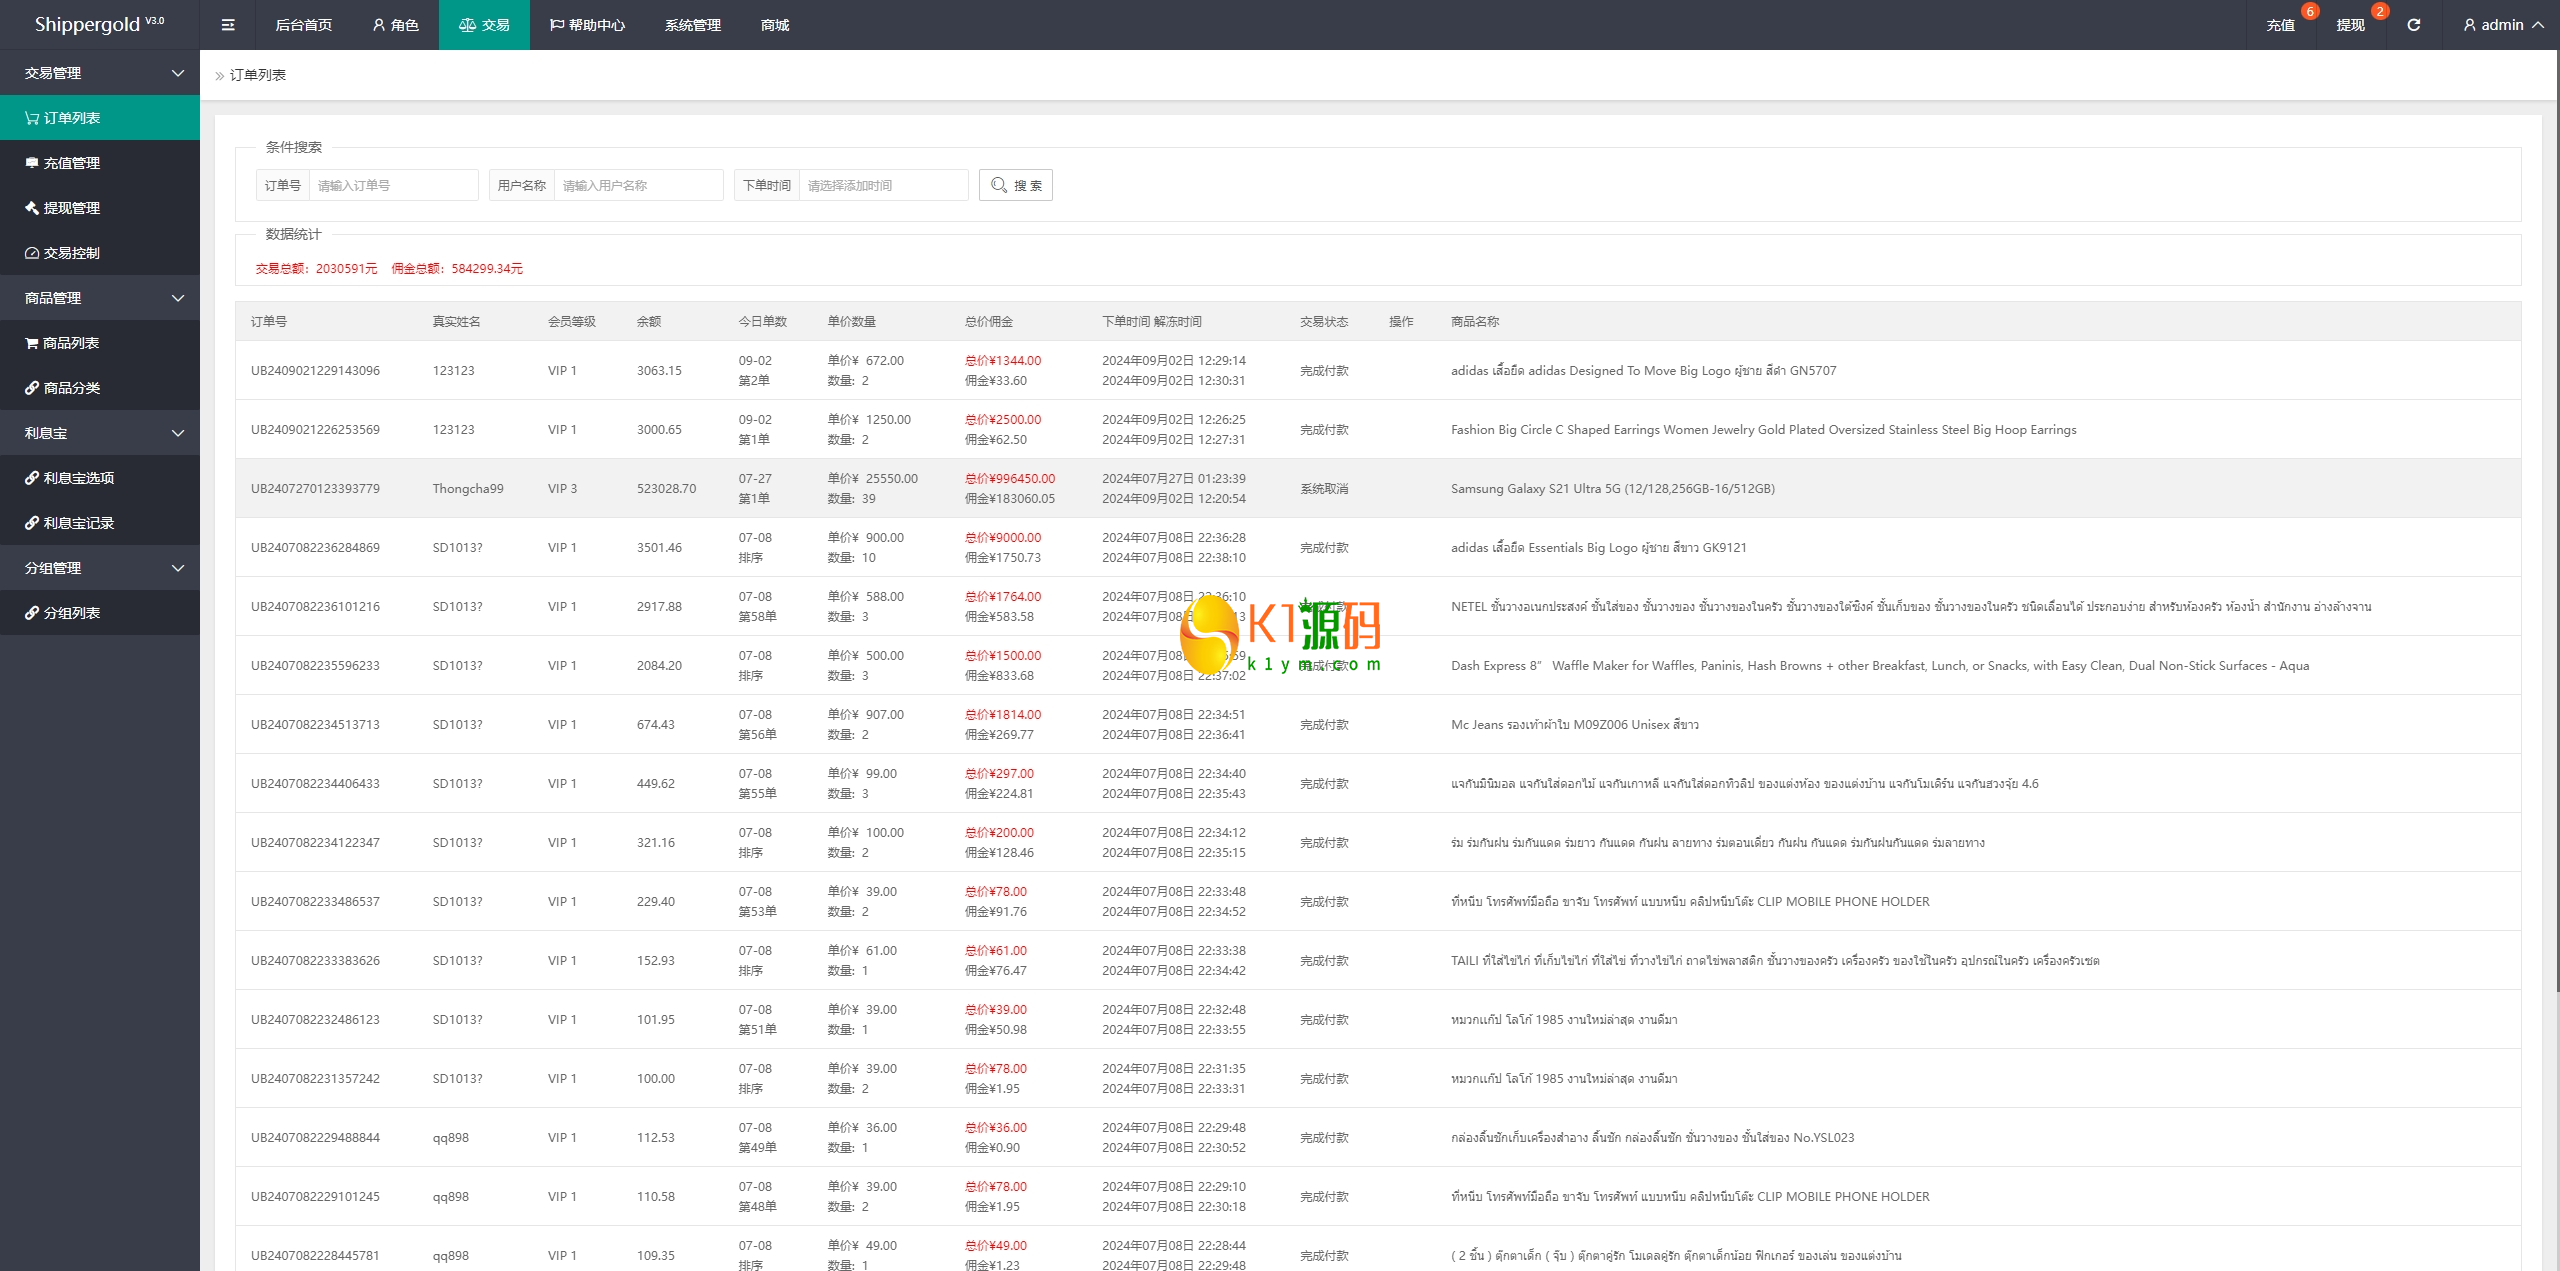2560x1271 pixels.
Task: Open 充值管理 in the sidebar
Action: [71, 163]
